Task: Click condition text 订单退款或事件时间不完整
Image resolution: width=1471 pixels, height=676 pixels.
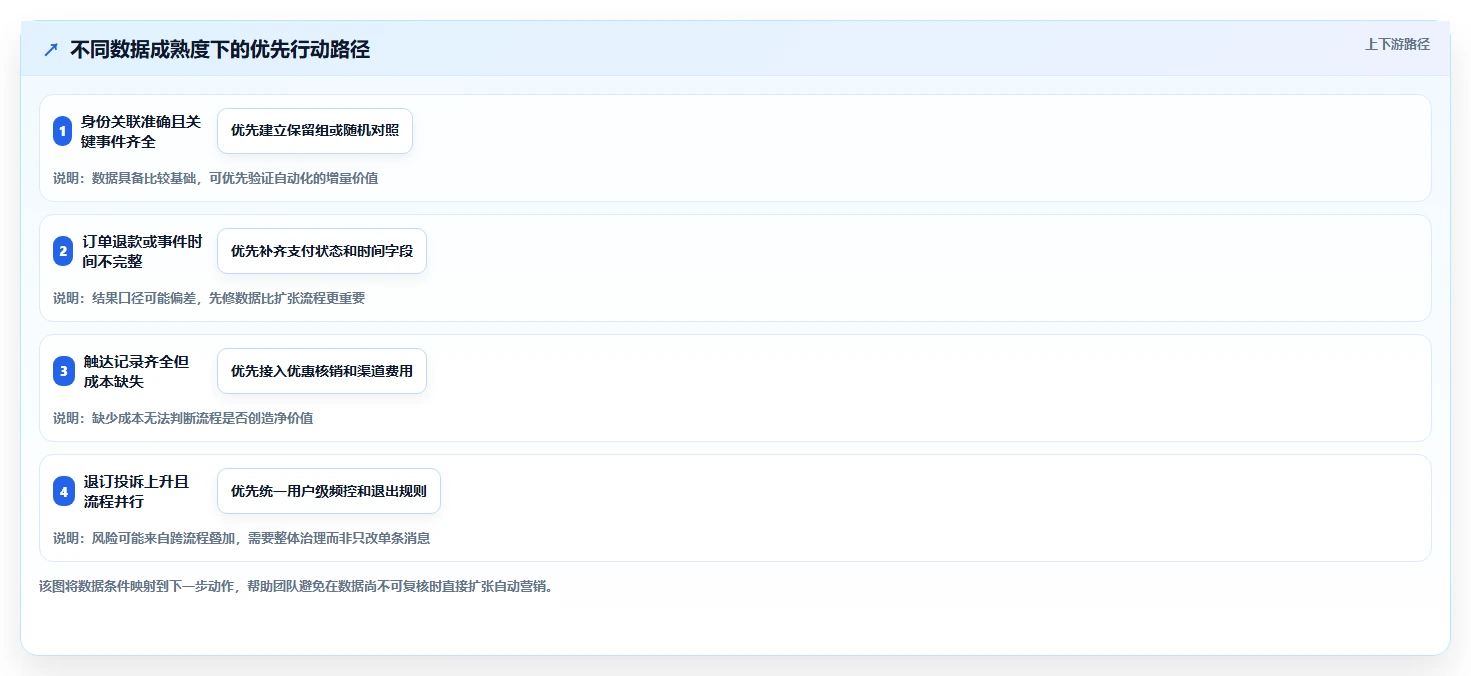Action: [141, 251]
